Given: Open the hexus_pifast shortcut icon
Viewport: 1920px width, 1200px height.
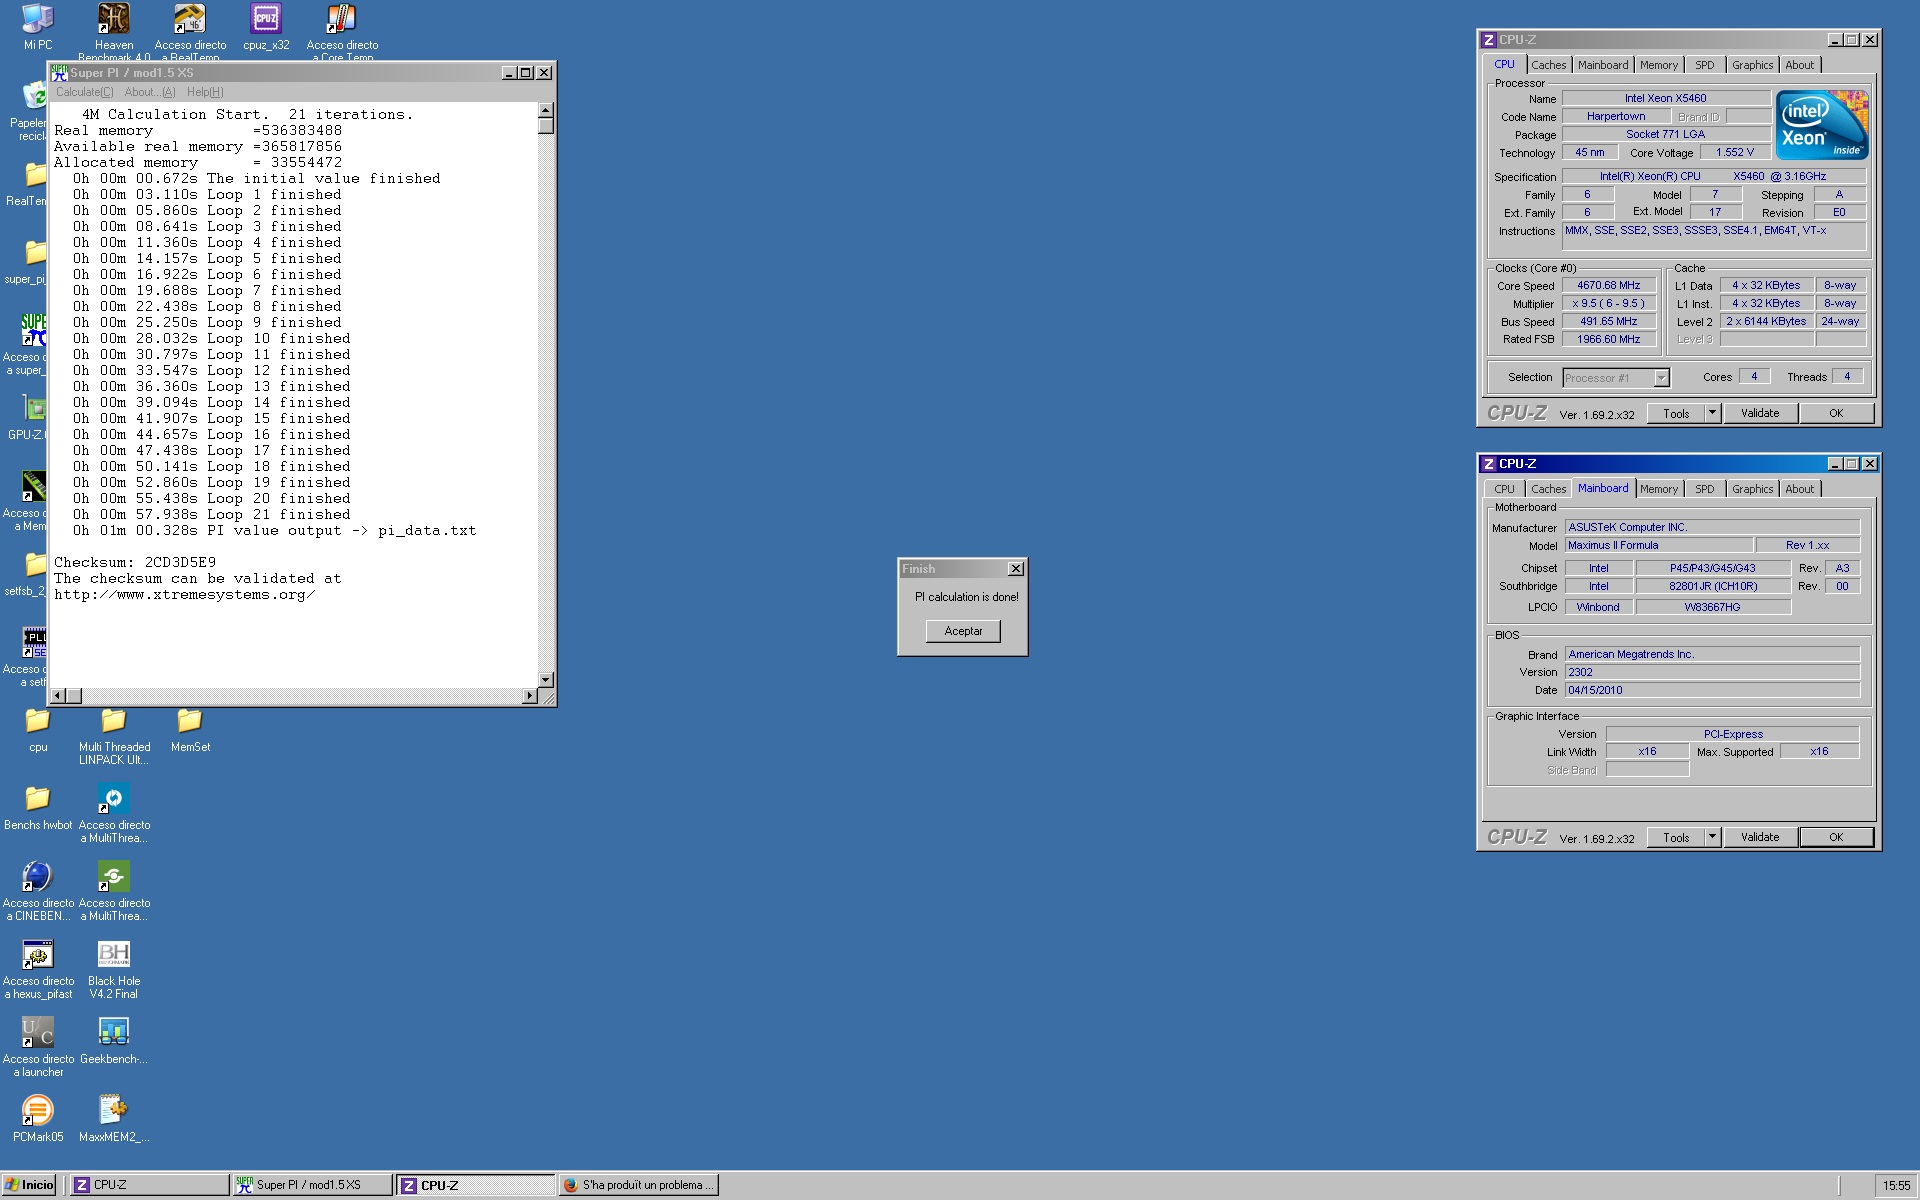Looking at the screenshot, I should pyautogui.click(x=38, y=955).
